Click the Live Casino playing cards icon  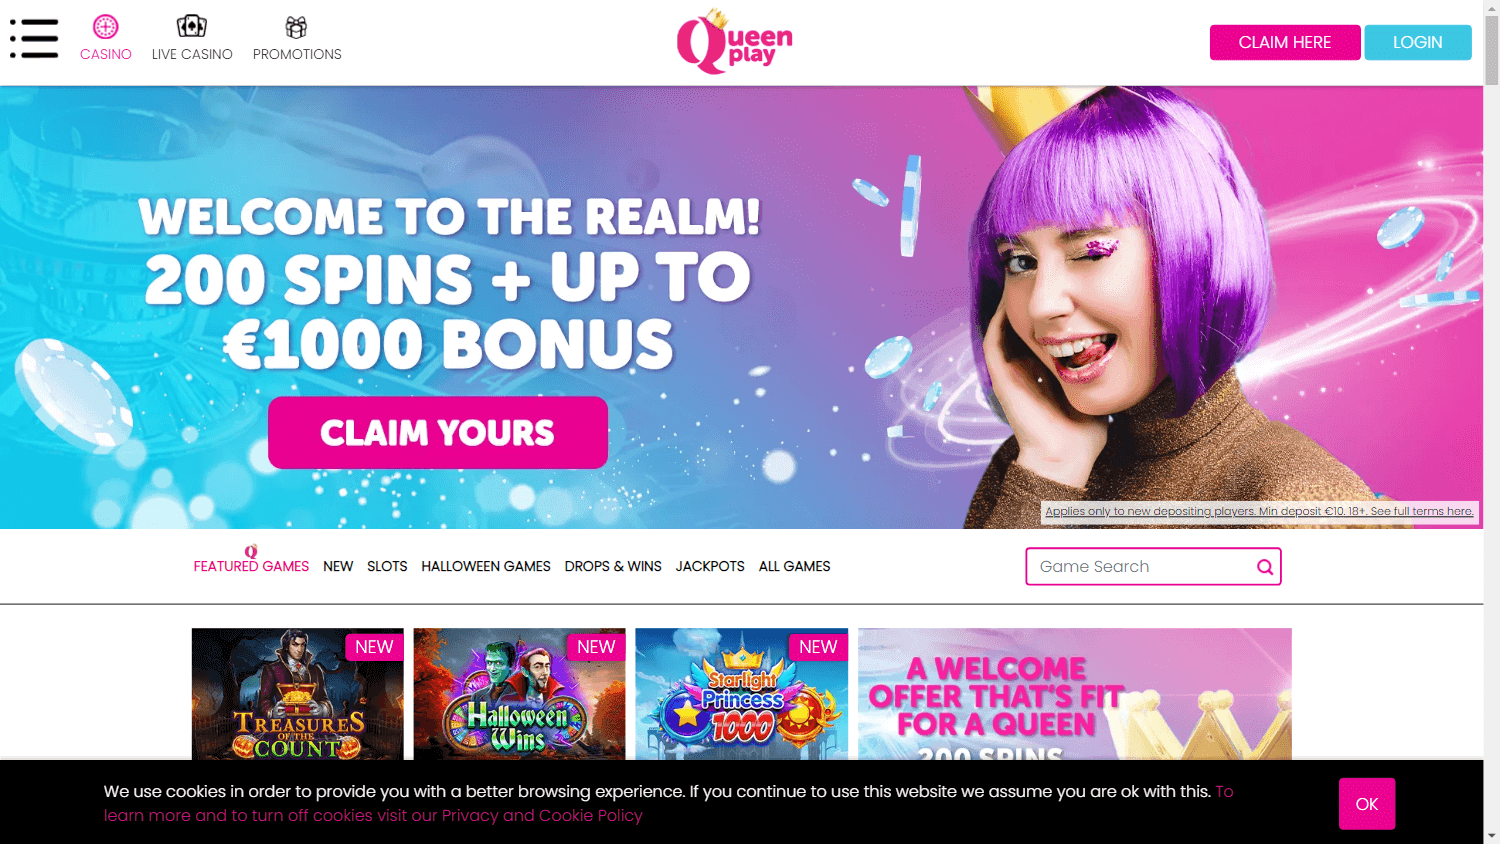192,26
